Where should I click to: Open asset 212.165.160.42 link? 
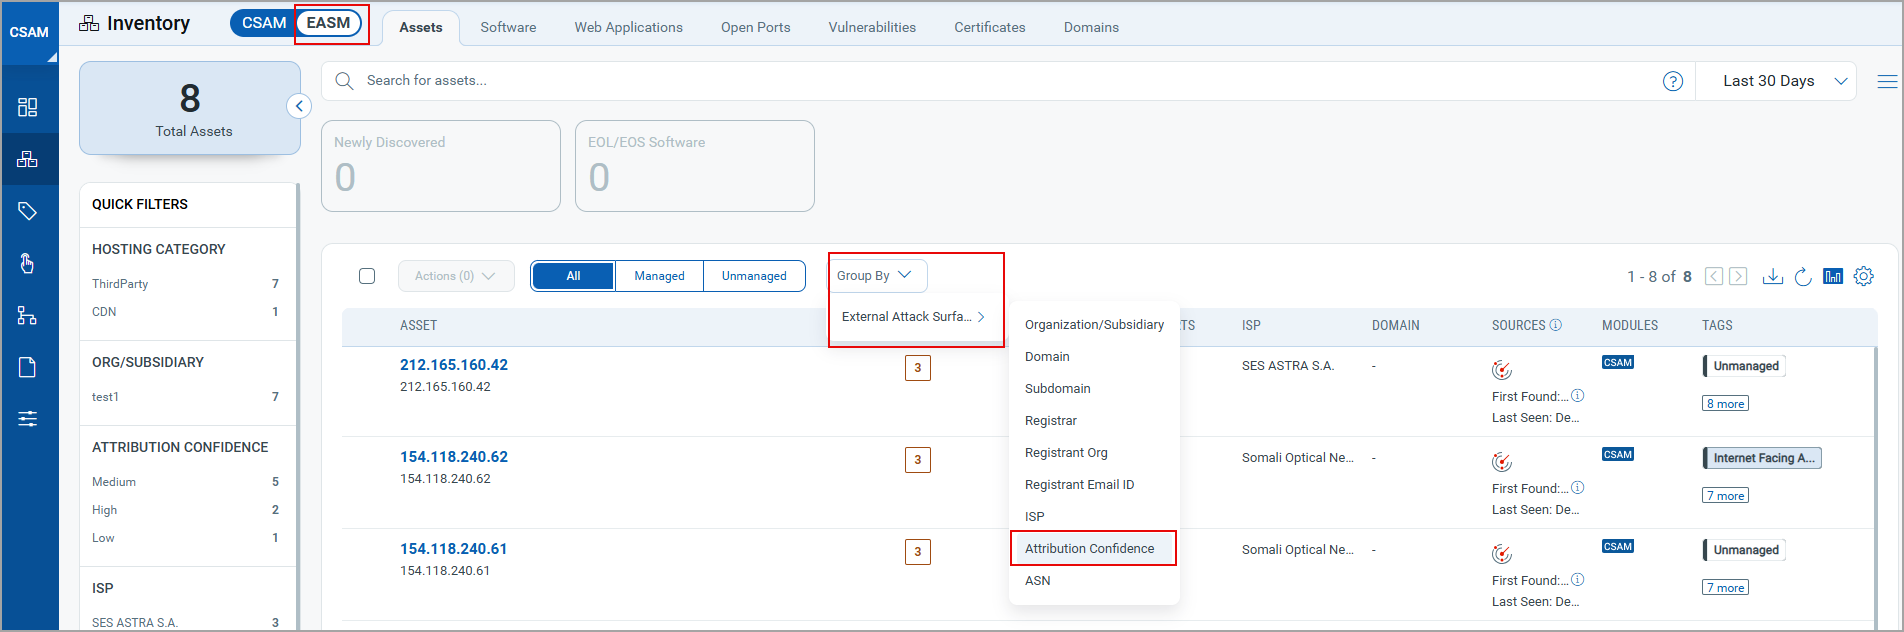pyautogui.click(x=454, y=365)
